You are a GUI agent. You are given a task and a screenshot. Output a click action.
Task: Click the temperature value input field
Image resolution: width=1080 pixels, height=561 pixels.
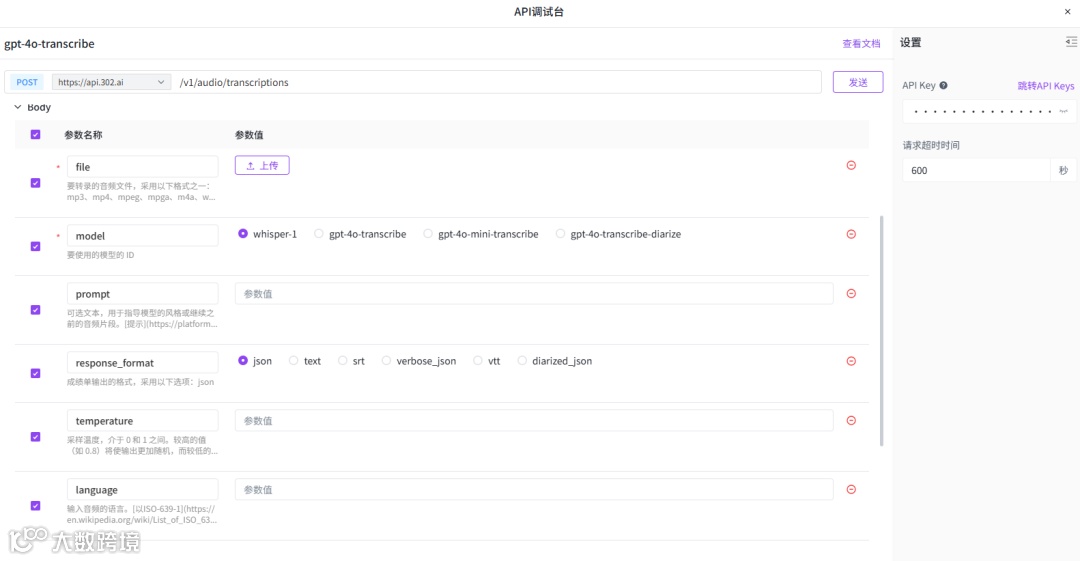pos(534,420)
